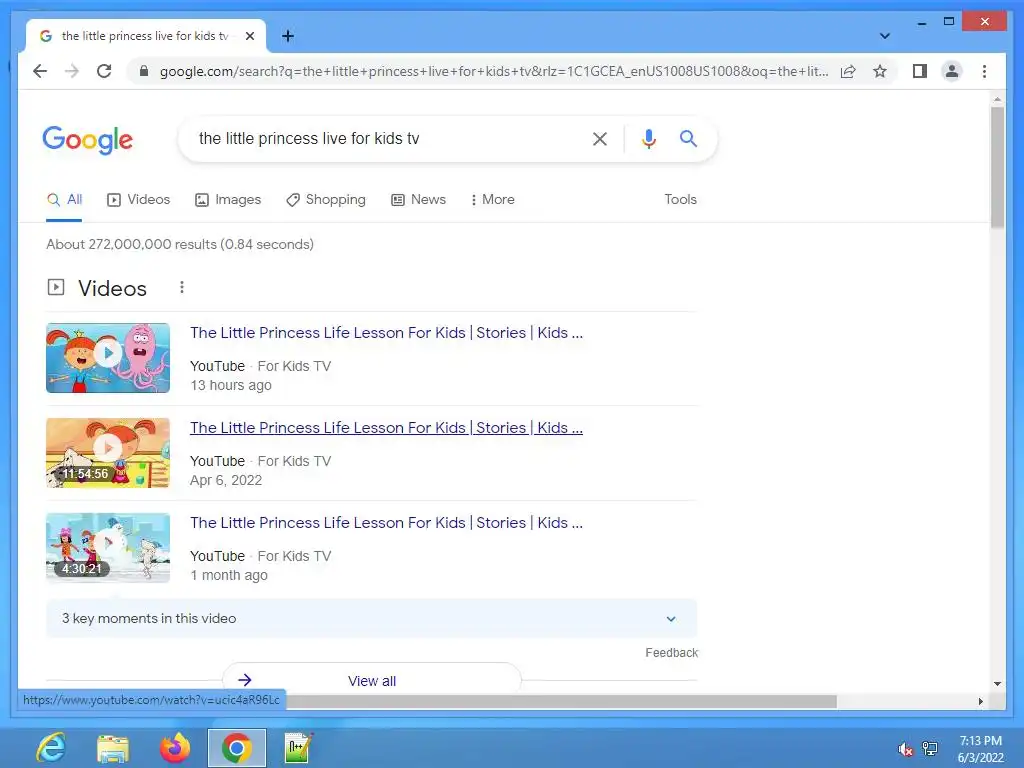Click the result count text 'About 272,000,000 results'

[x=131, y=244]
